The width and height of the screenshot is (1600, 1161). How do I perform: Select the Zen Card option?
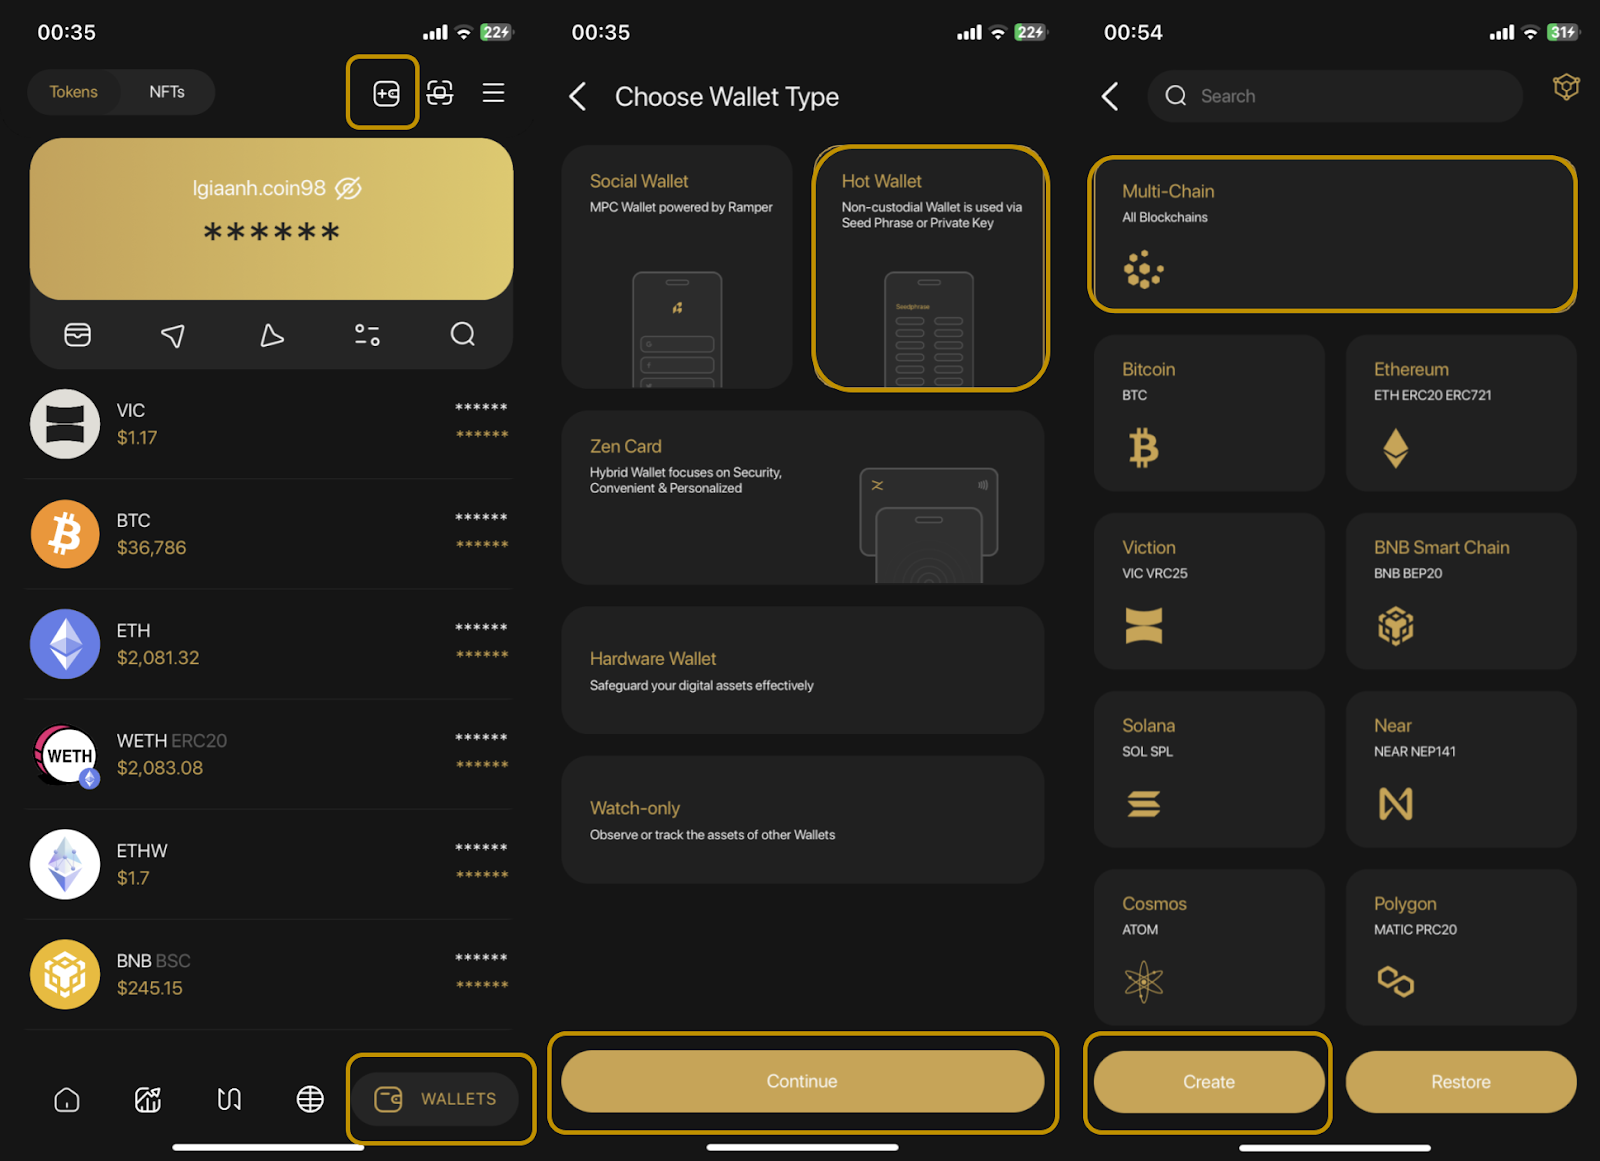pos(803,498)
